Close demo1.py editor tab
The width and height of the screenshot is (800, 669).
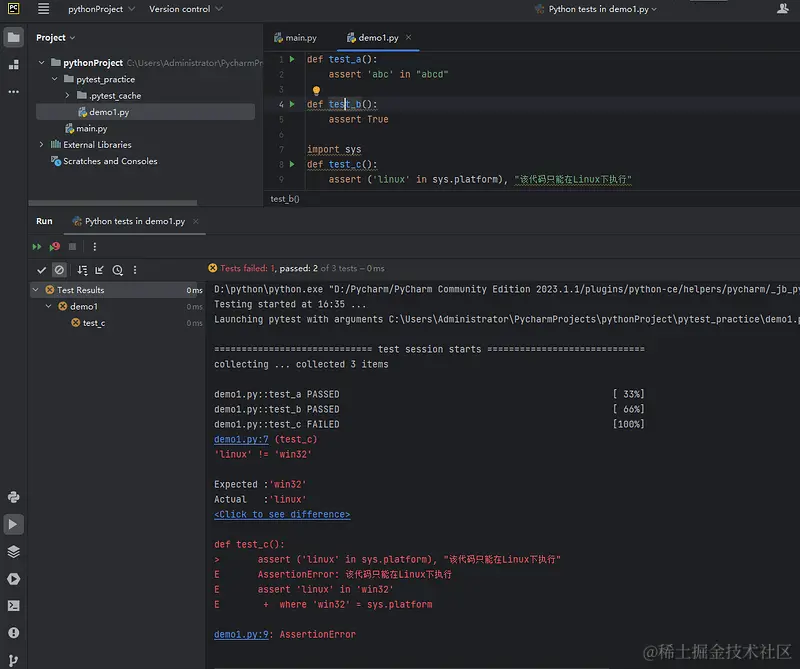409,37
